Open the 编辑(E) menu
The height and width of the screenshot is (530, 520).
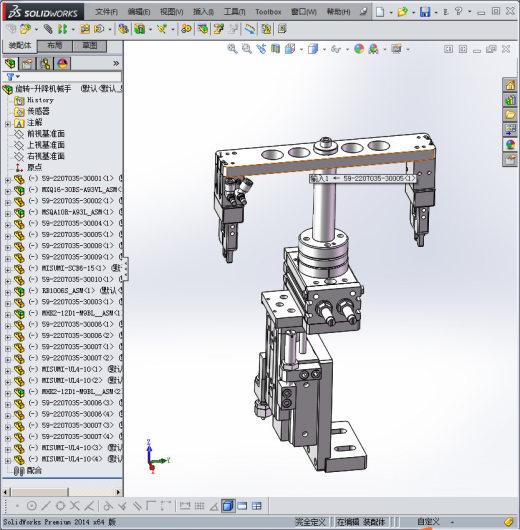pyautogui.click(x=139, y=12)
